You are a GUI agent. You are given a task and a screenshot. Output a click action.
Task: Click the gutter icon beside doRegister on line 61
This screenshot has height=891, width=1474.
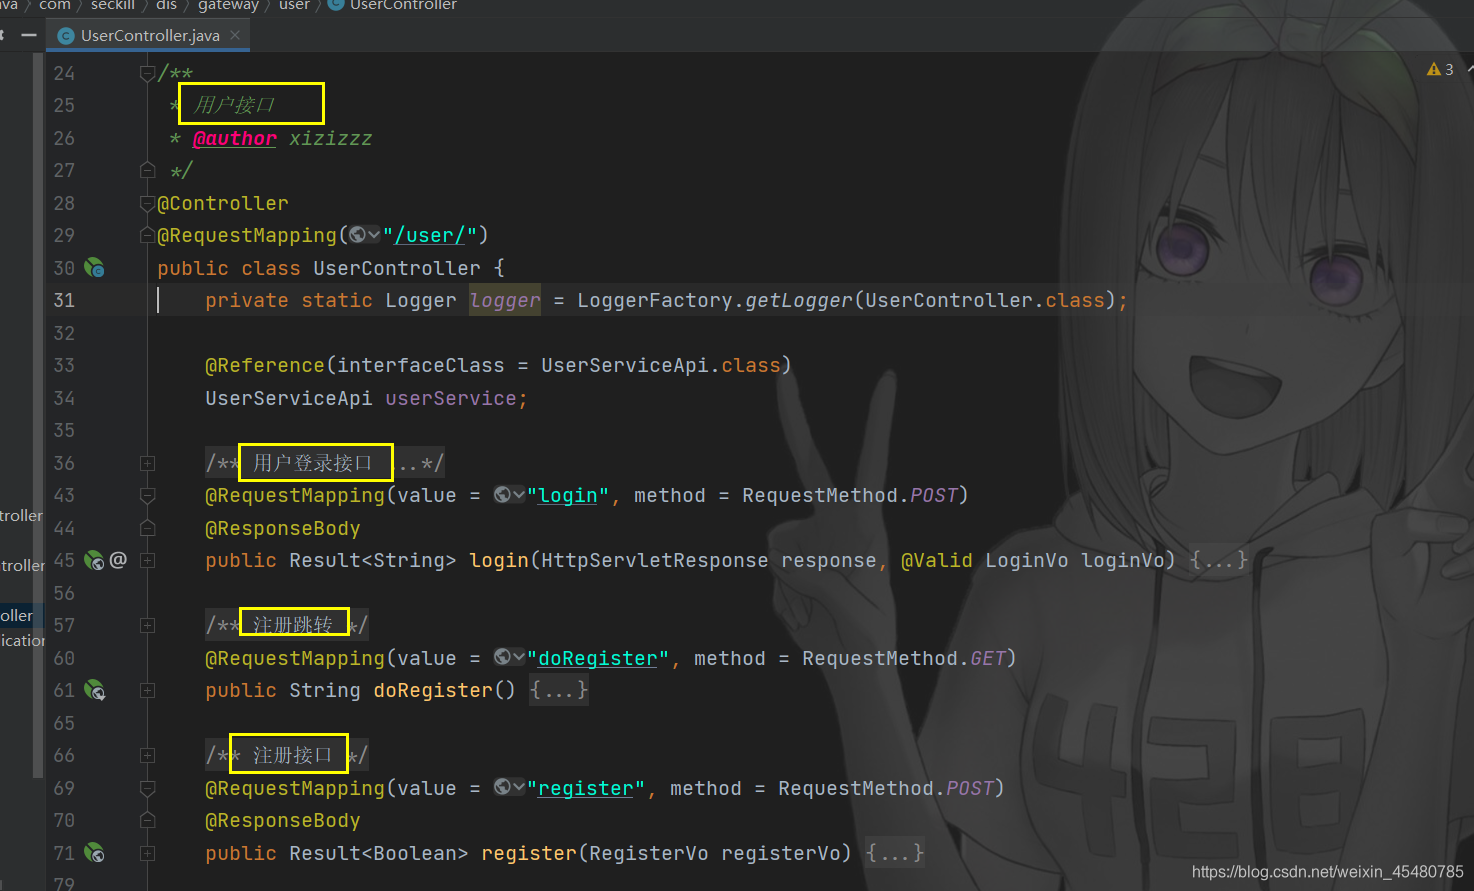(x=94, y=690)
